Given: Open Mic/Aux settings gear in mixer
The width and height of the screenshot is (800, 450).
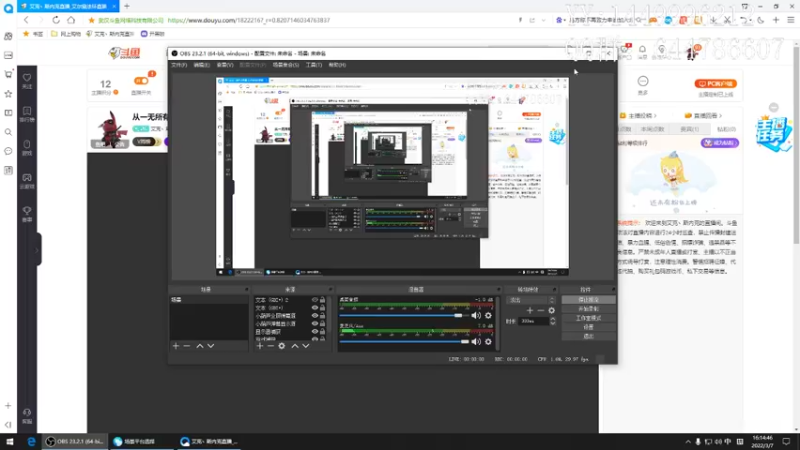Looking at the screenshot, I should click(488, 341).
